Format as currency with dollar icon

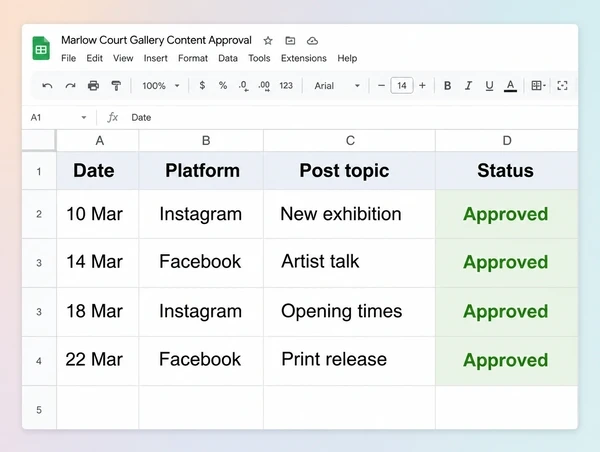click(202, 85)
